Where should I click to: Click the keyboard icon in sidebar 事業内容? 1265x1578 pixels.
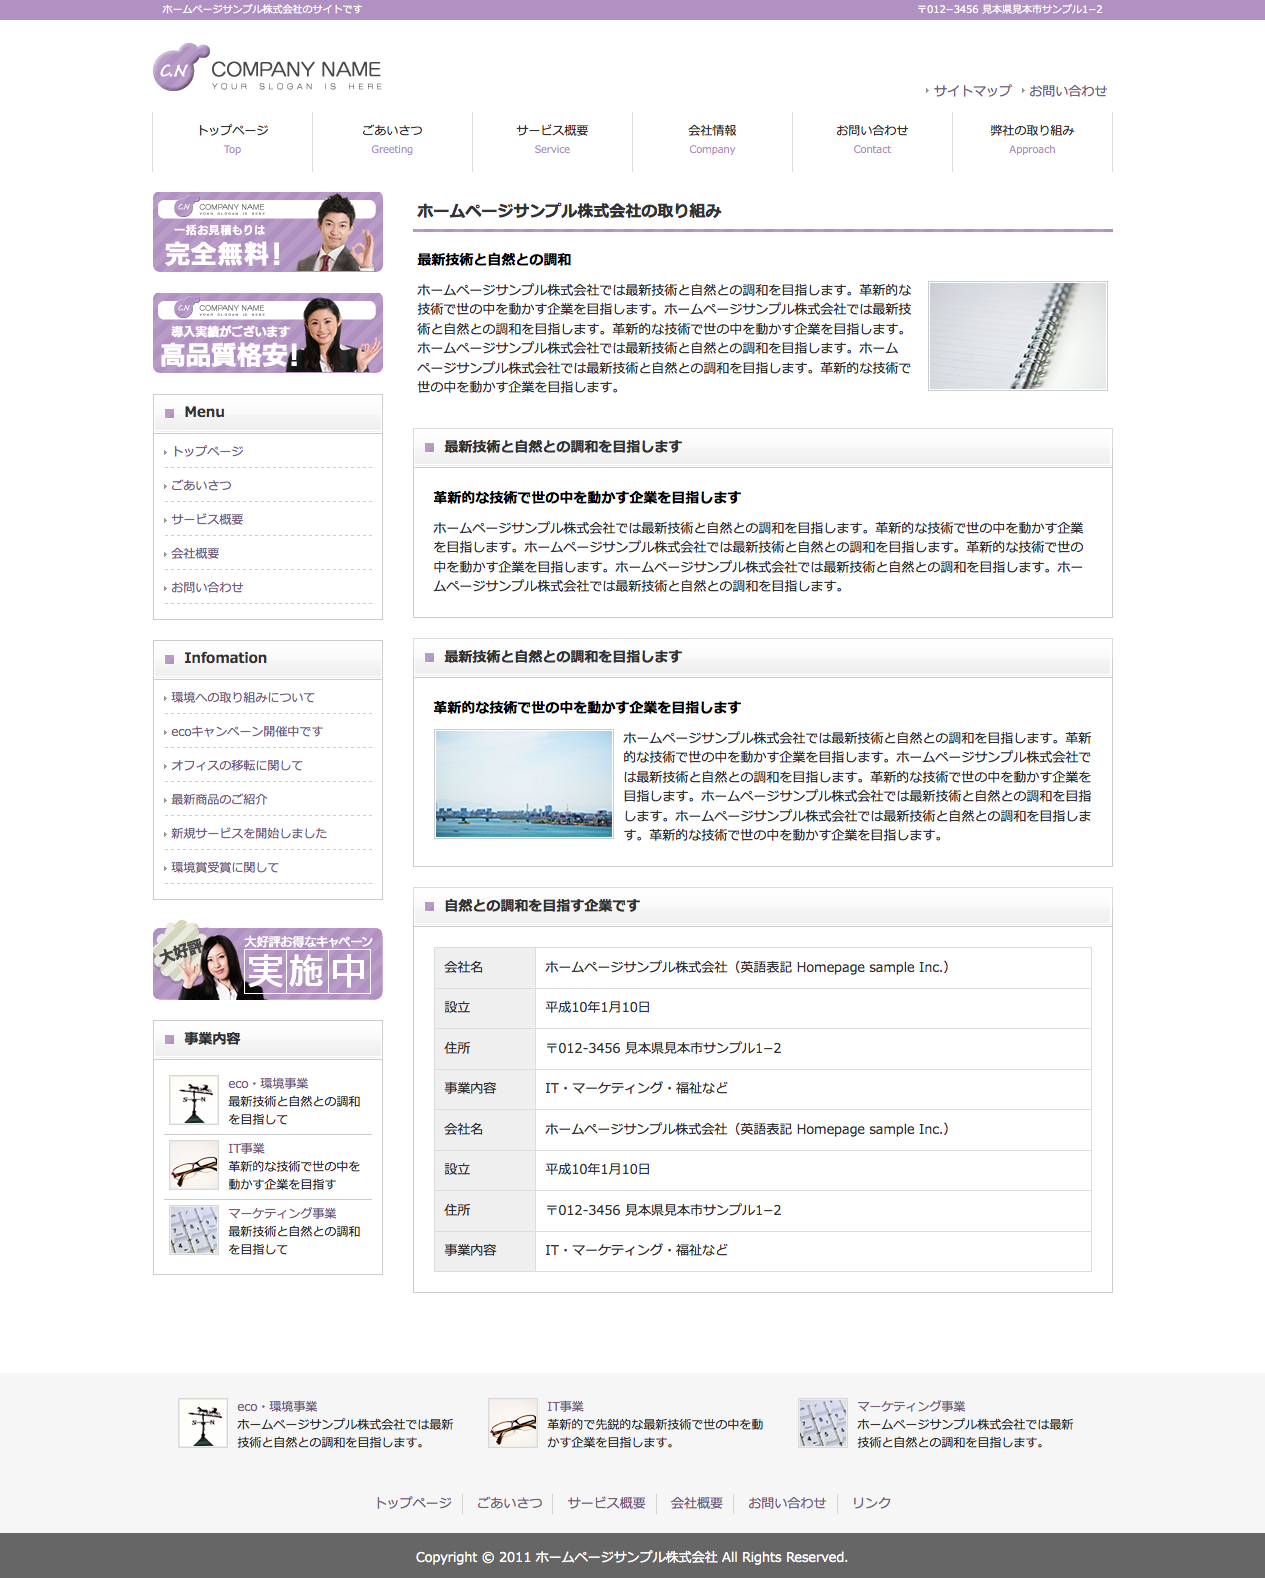pos(194,1230)
